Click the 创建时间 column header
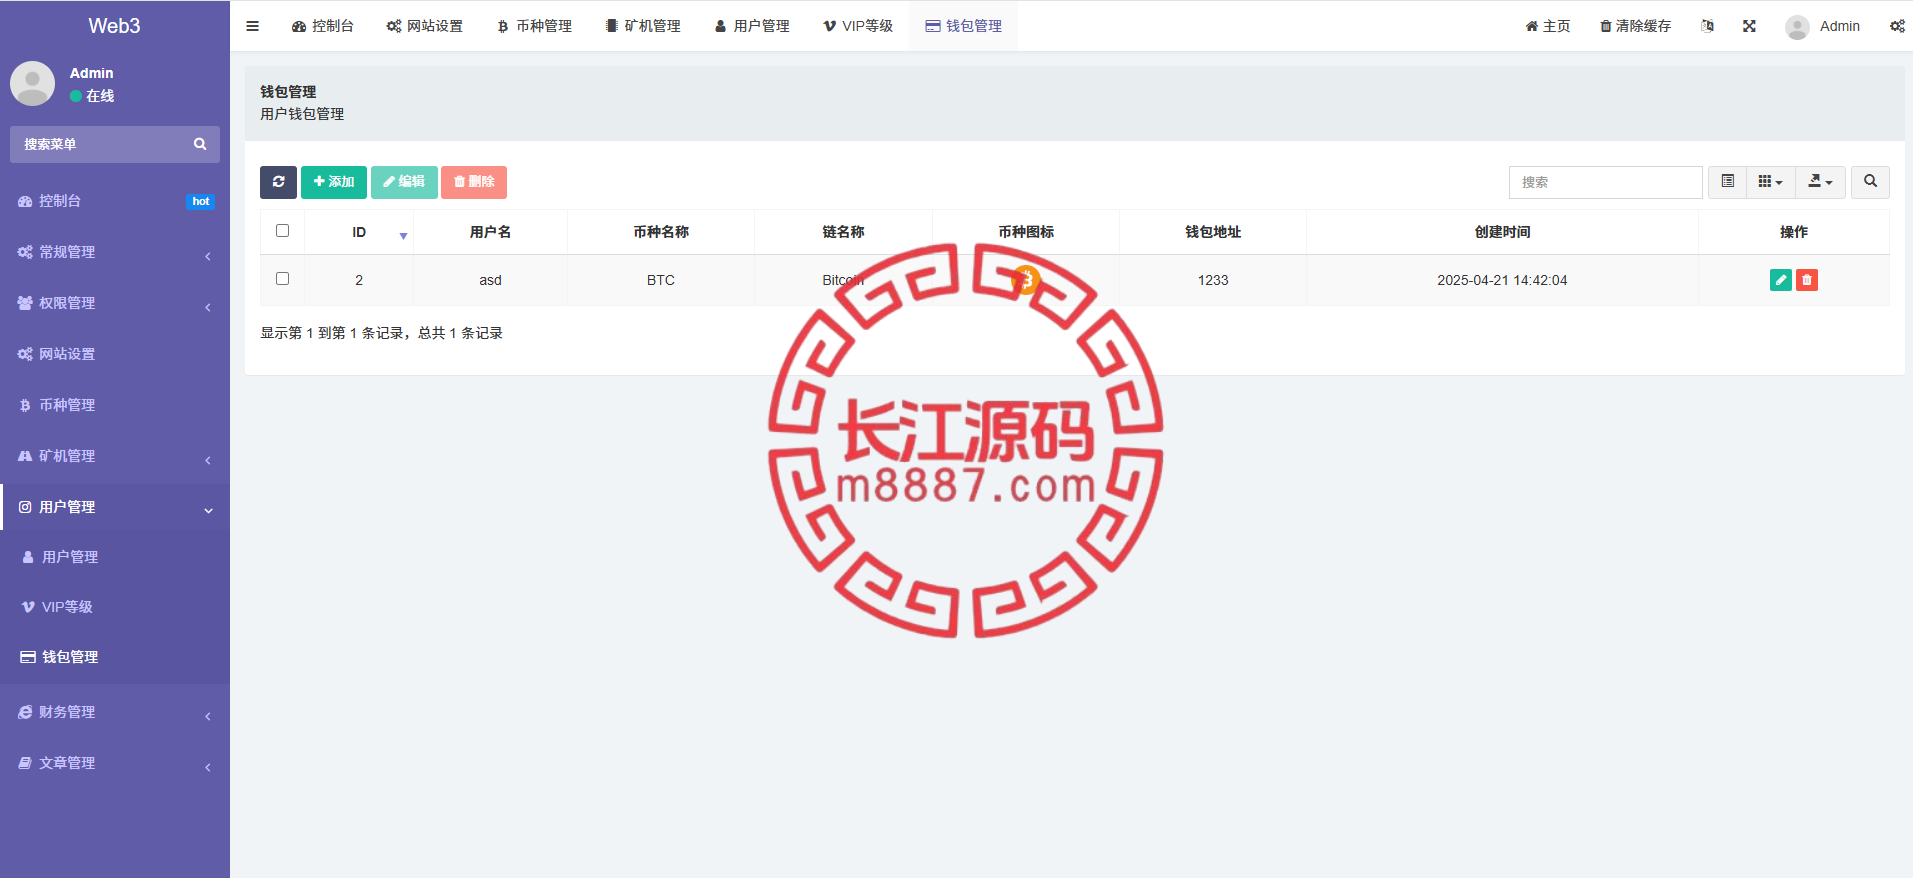The image size is (1913, 878). click(x=1502, y=232)
